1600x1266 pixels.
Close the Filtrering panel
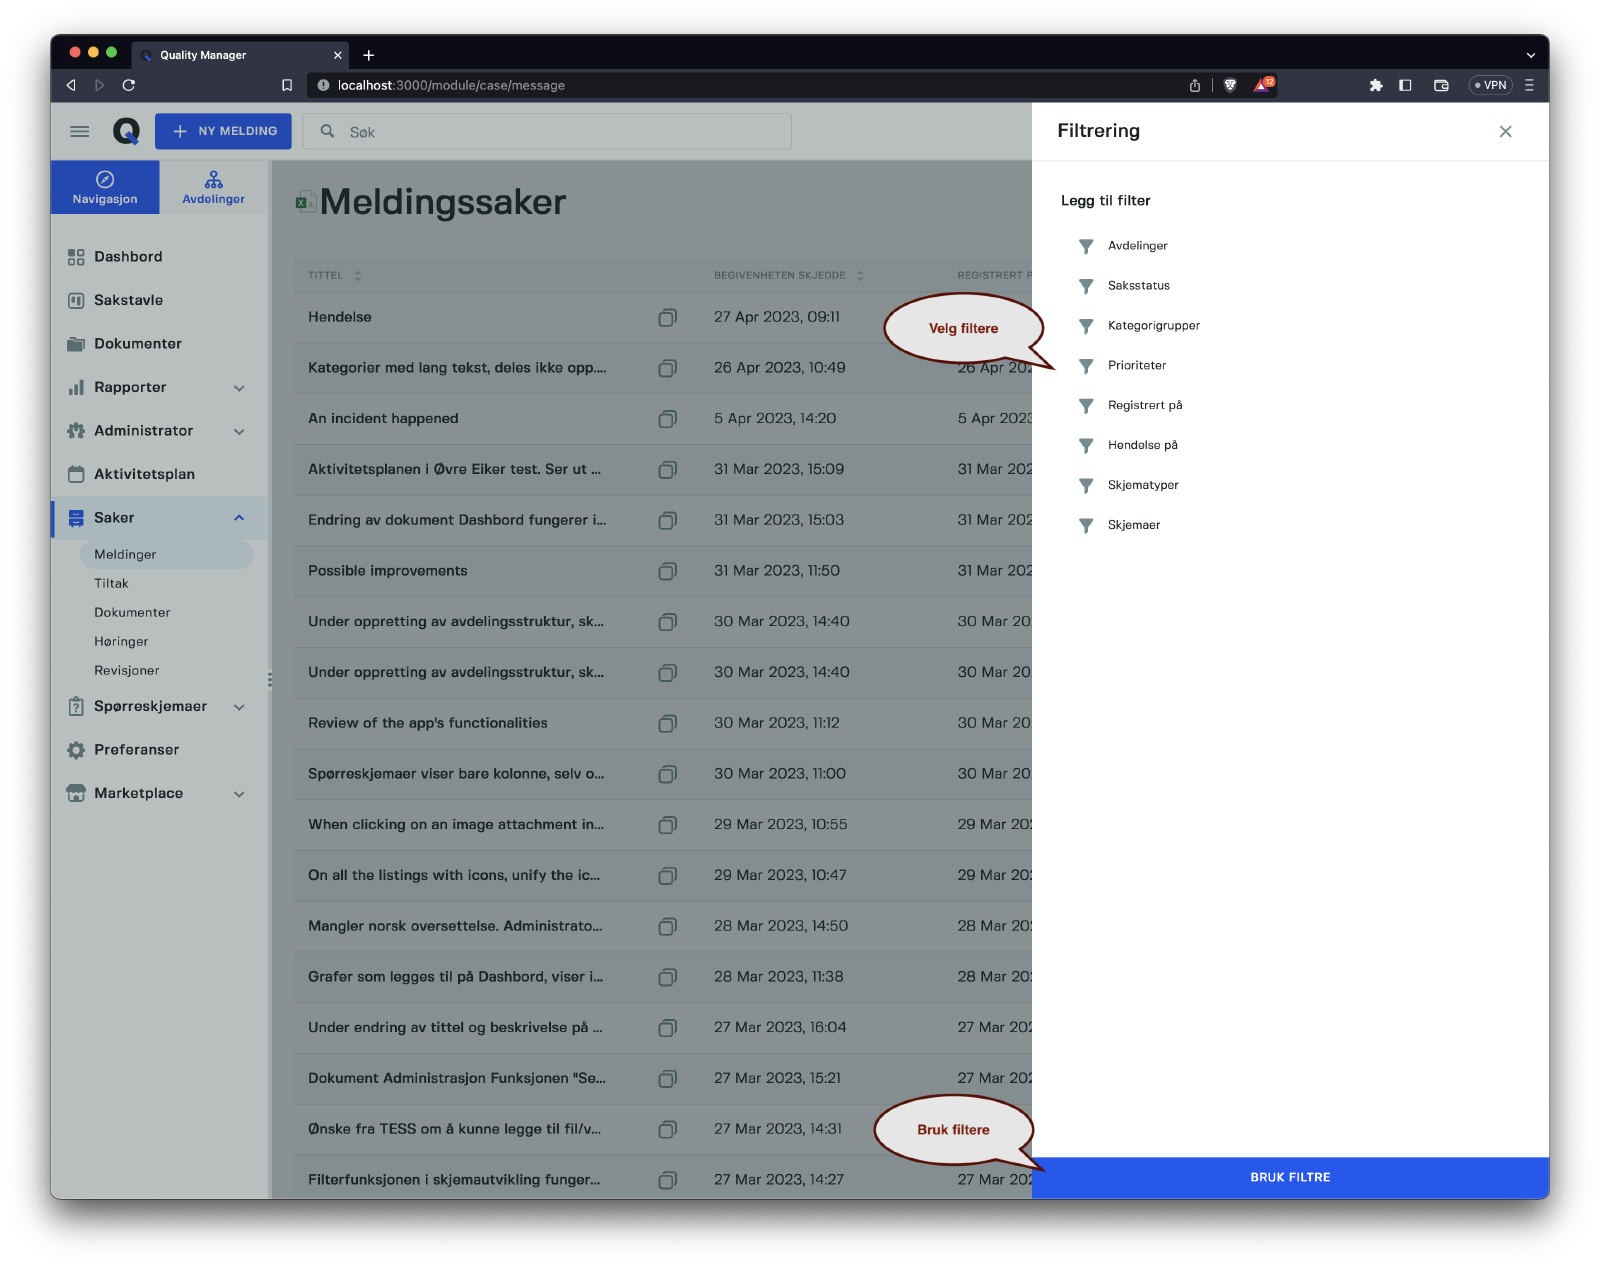(1505, 131)
